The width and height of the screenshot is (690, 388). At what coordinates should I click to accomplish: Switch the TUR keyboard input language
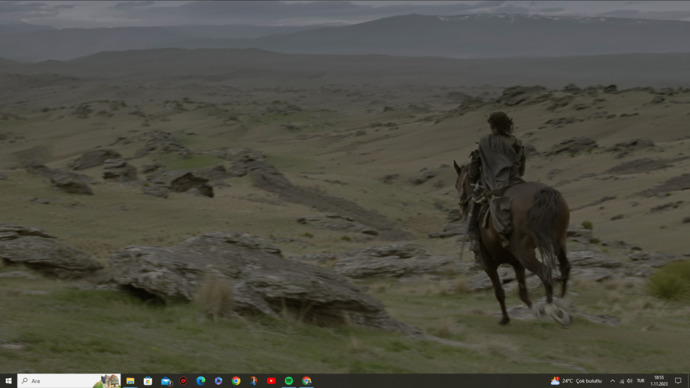click(x=640, y=381)
